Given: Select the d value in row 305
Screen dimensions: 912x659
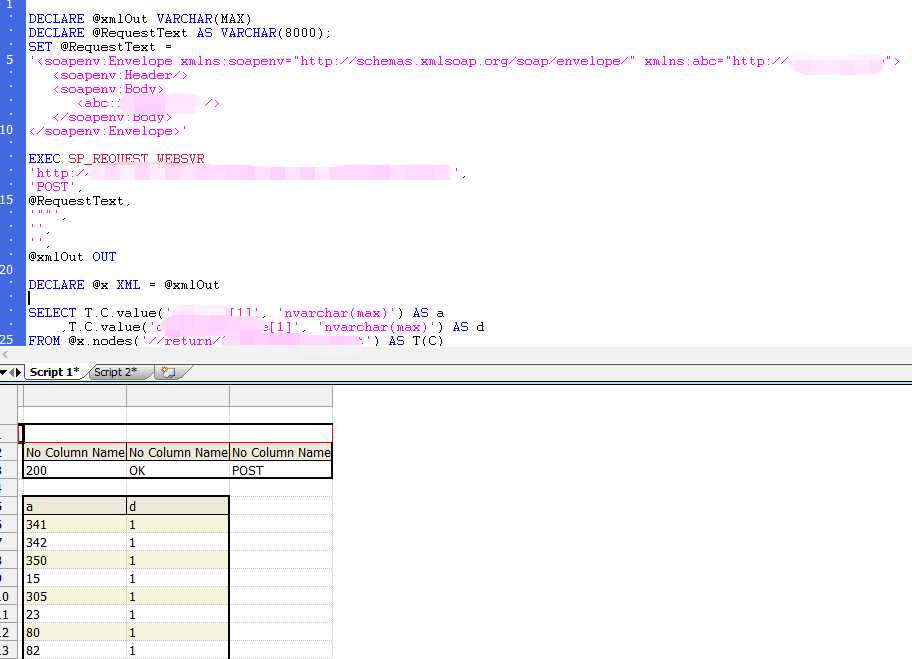Looking at the screenshot, I should tap(177, 596).
